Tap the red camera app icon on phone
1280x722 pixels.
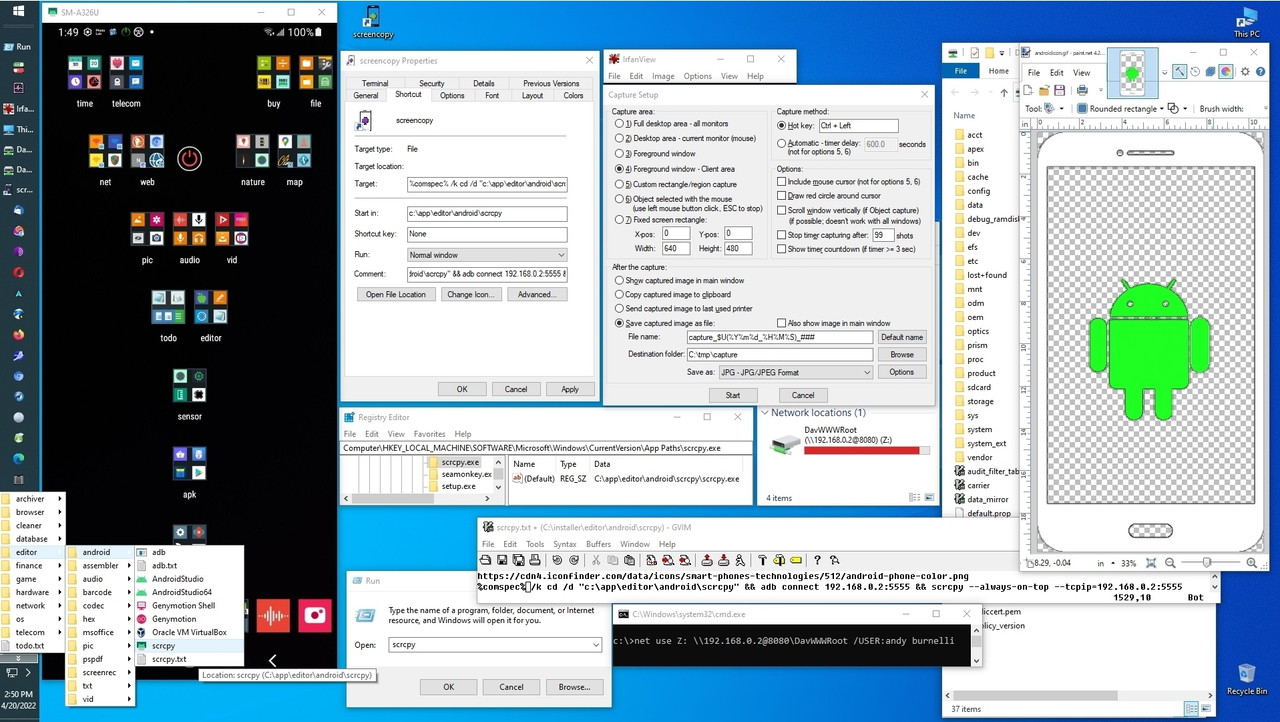pos(316,616)
